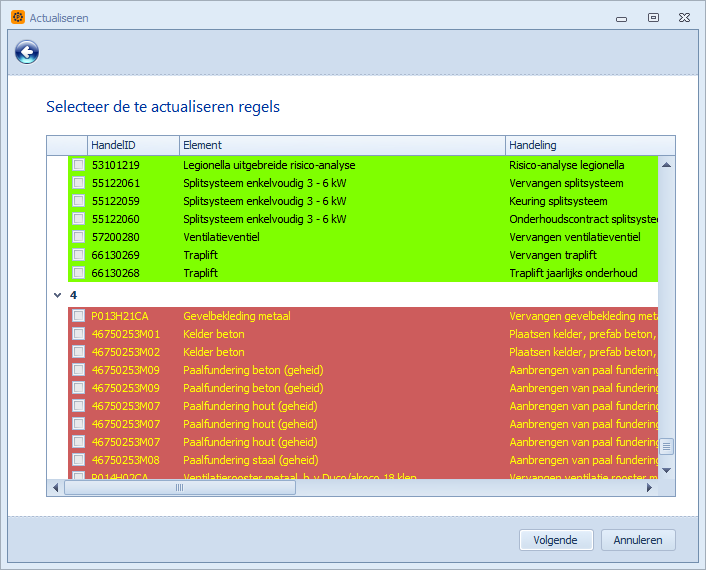This screenshot has height=570, width=706.
Task: Select 'Ventilatieventiel' element cell
Action: [x=342, y=237]
